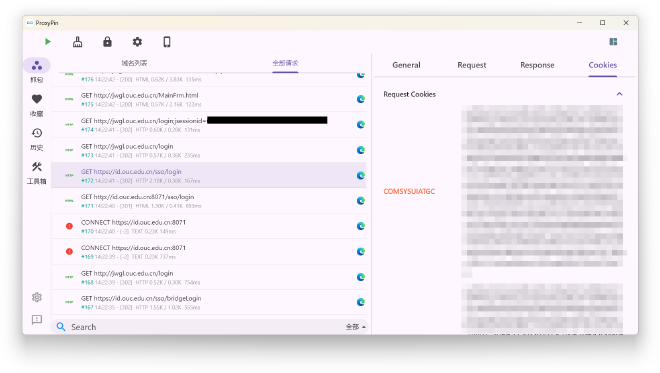Open the Response tab
This screenshot has width=660, height=373.
click(x=537, y=65)
